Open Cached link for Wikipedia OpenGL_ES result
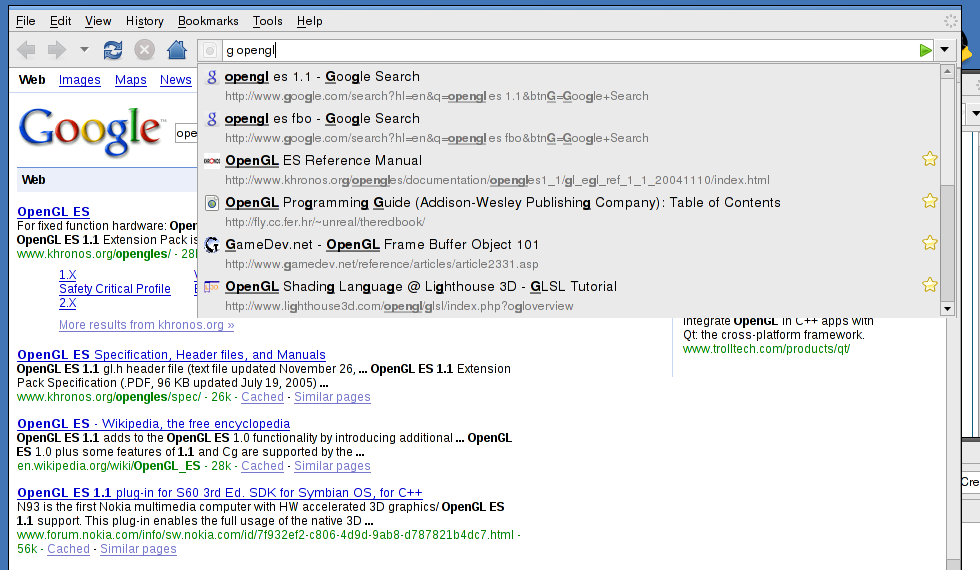Screen dimensions: 980x570 tap(262, 466)
